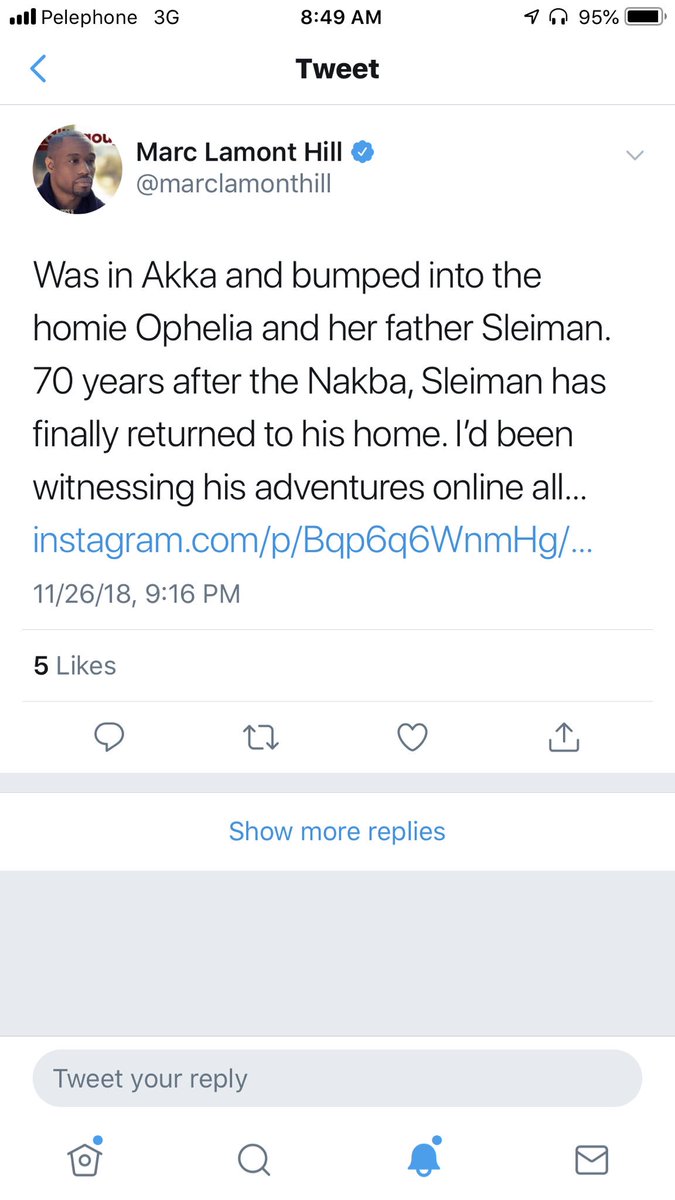Open the Search tab
Image resolution: width=675 pixels, height=1200 pixels.
click(254, 1158)
